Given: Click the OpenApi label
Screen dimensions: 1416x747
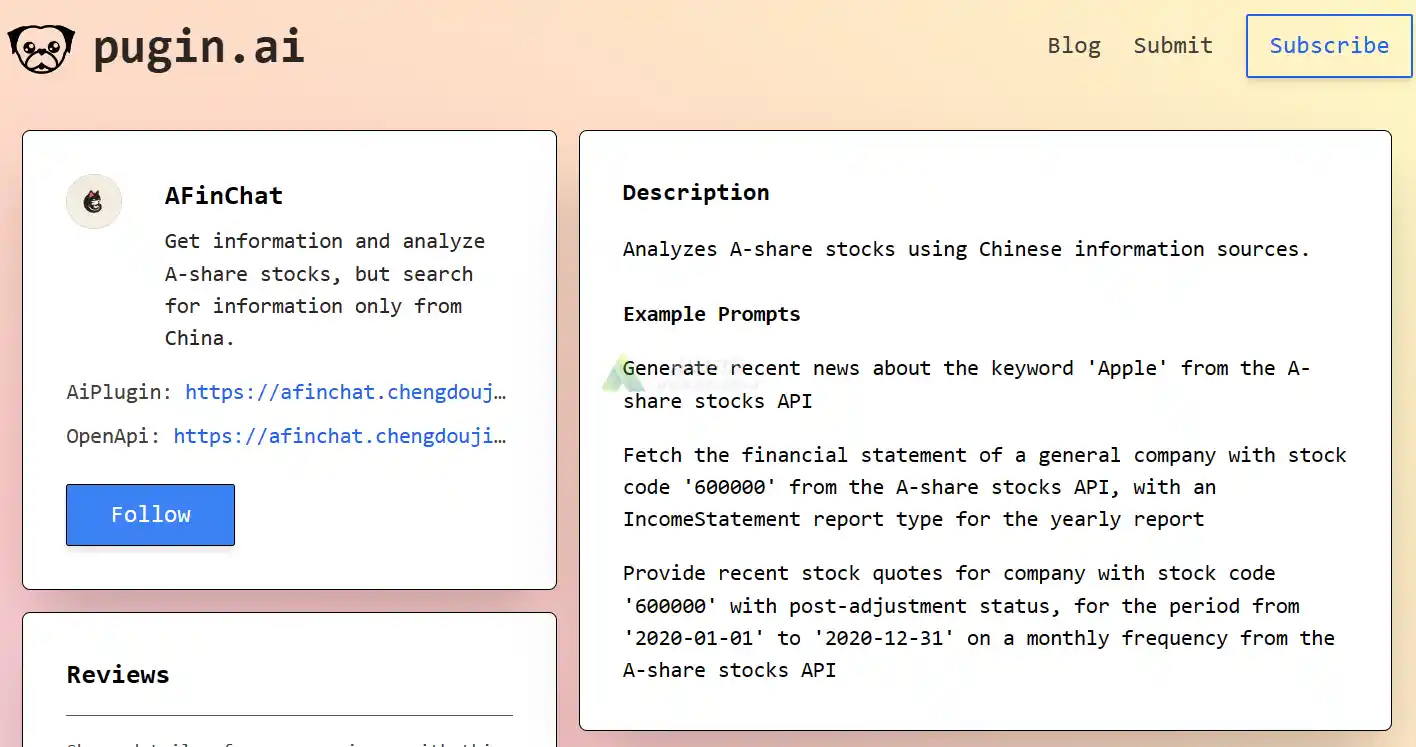Looking at the screenshot, I should click(114, 436).
